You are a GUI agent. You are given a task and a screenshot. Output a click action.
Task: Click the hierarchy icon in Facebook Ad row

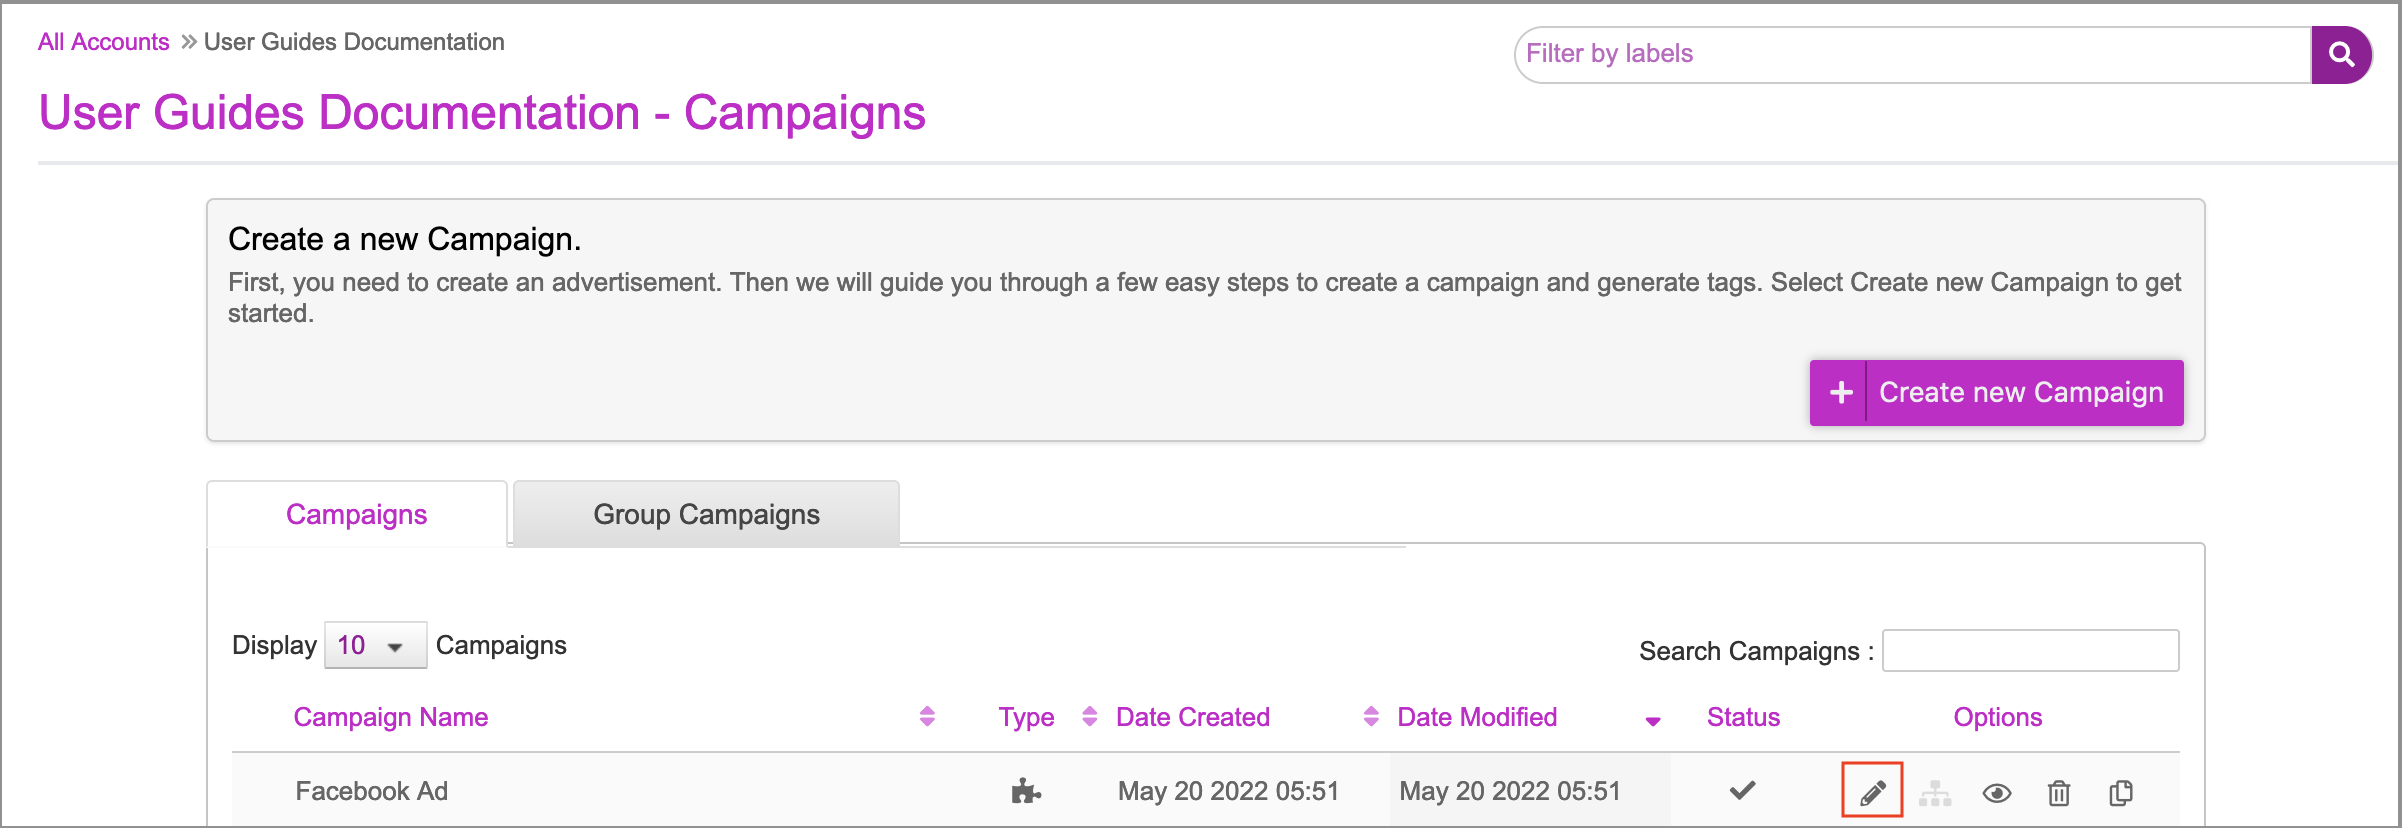coord(1935,793)
